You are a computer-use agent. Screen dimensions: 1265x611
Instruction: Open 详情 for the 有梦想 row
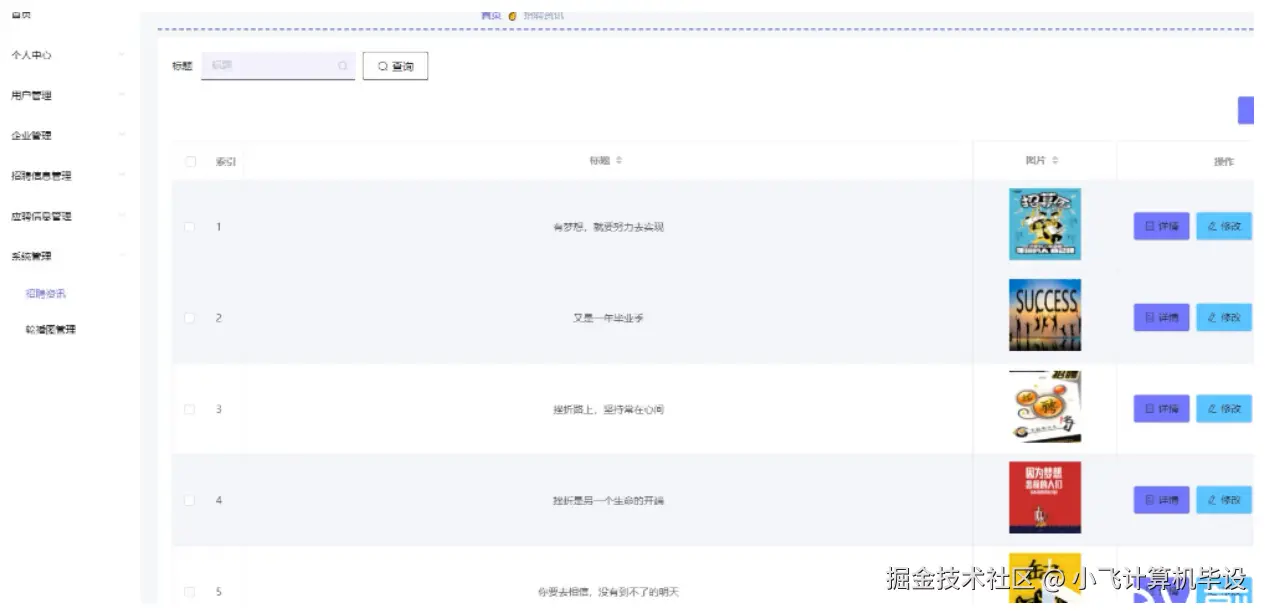pos(1161,226)
